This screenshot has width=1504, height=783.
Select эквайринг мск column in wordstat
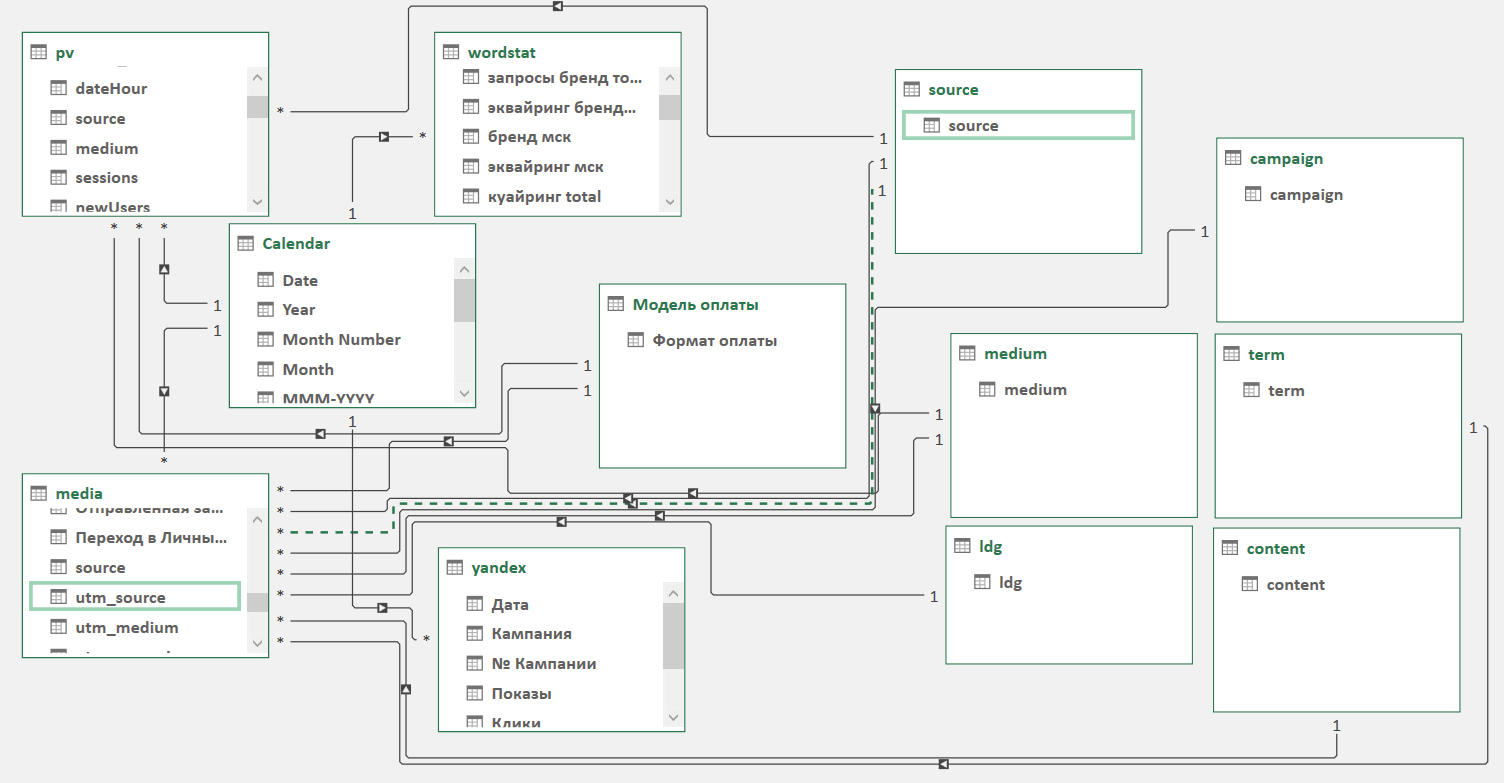pos(548,166)
